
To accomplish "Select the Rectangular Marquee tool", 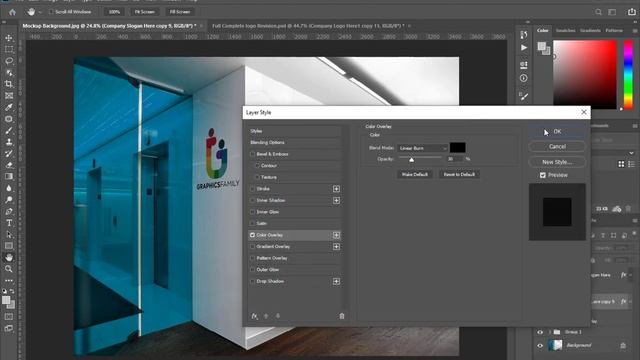I will click(x=9, y=49).
